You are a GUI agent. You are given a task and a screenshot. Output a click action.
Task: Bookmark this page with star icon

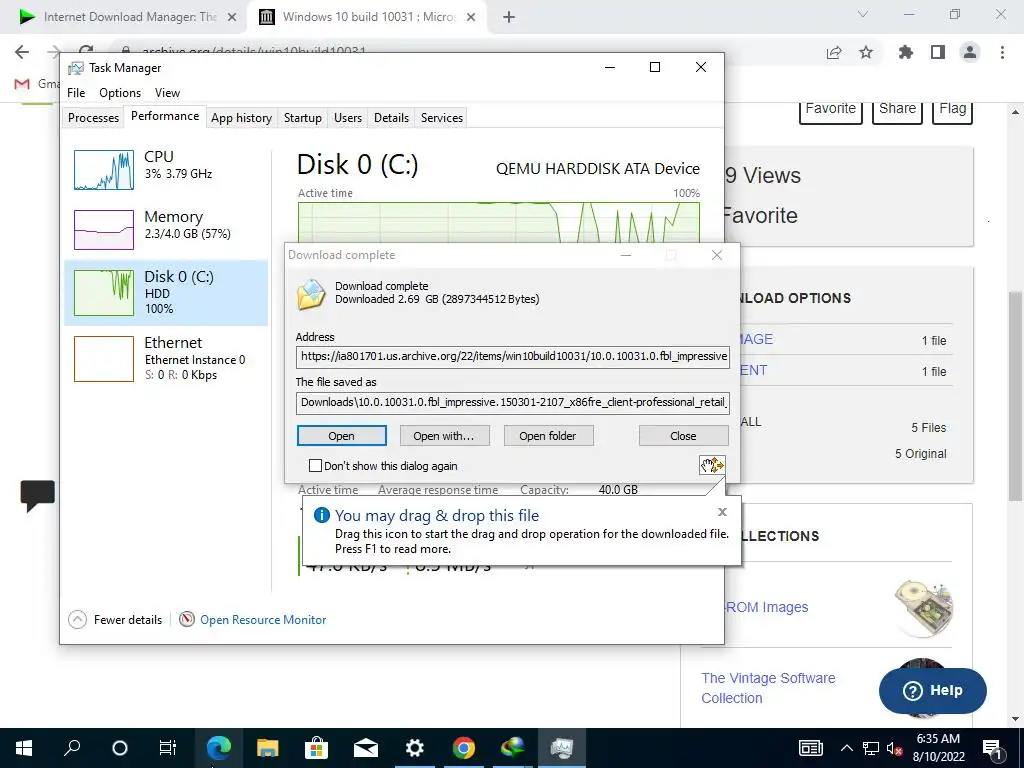point(866,52)
